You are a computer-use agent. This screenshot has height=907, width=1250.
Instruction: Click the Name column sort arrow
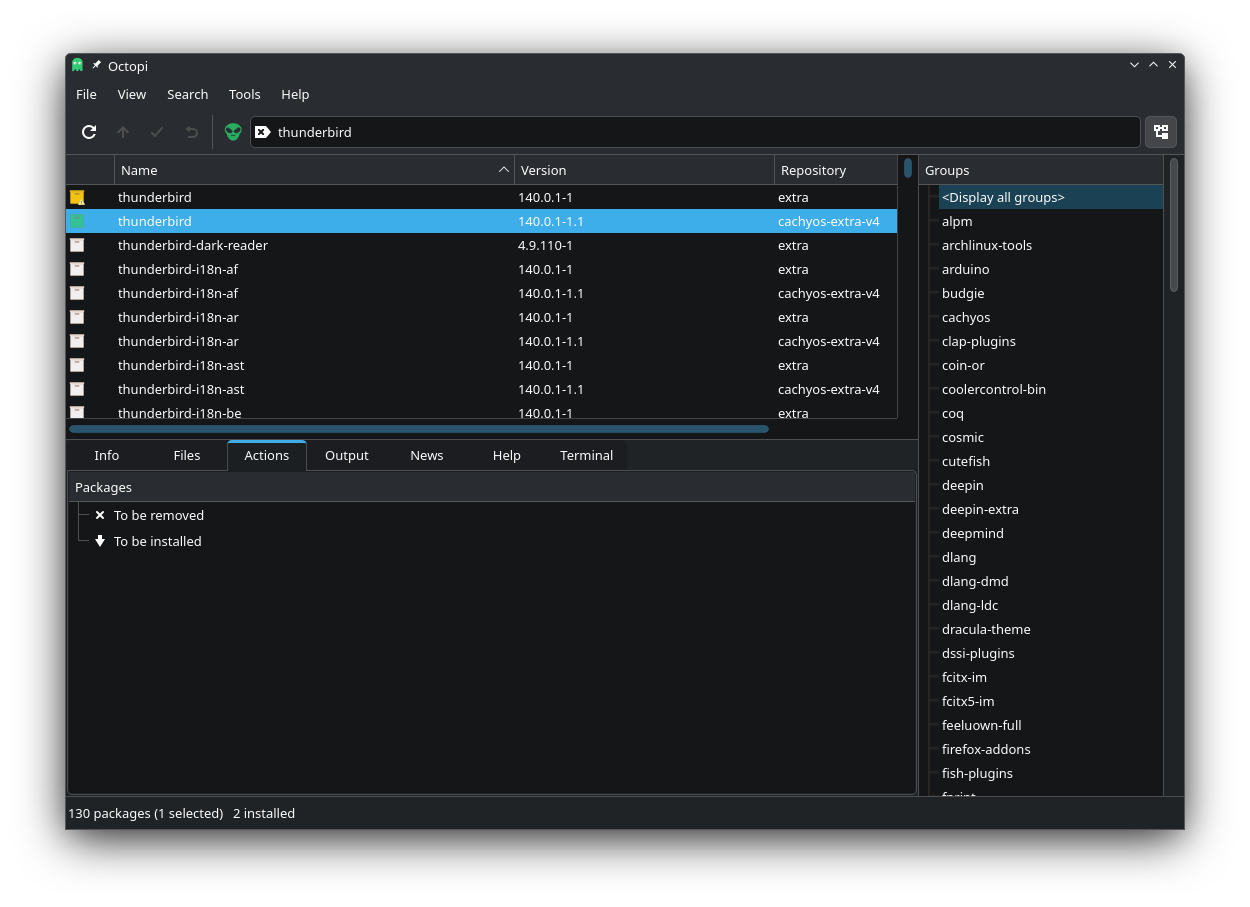coord(503,170)
